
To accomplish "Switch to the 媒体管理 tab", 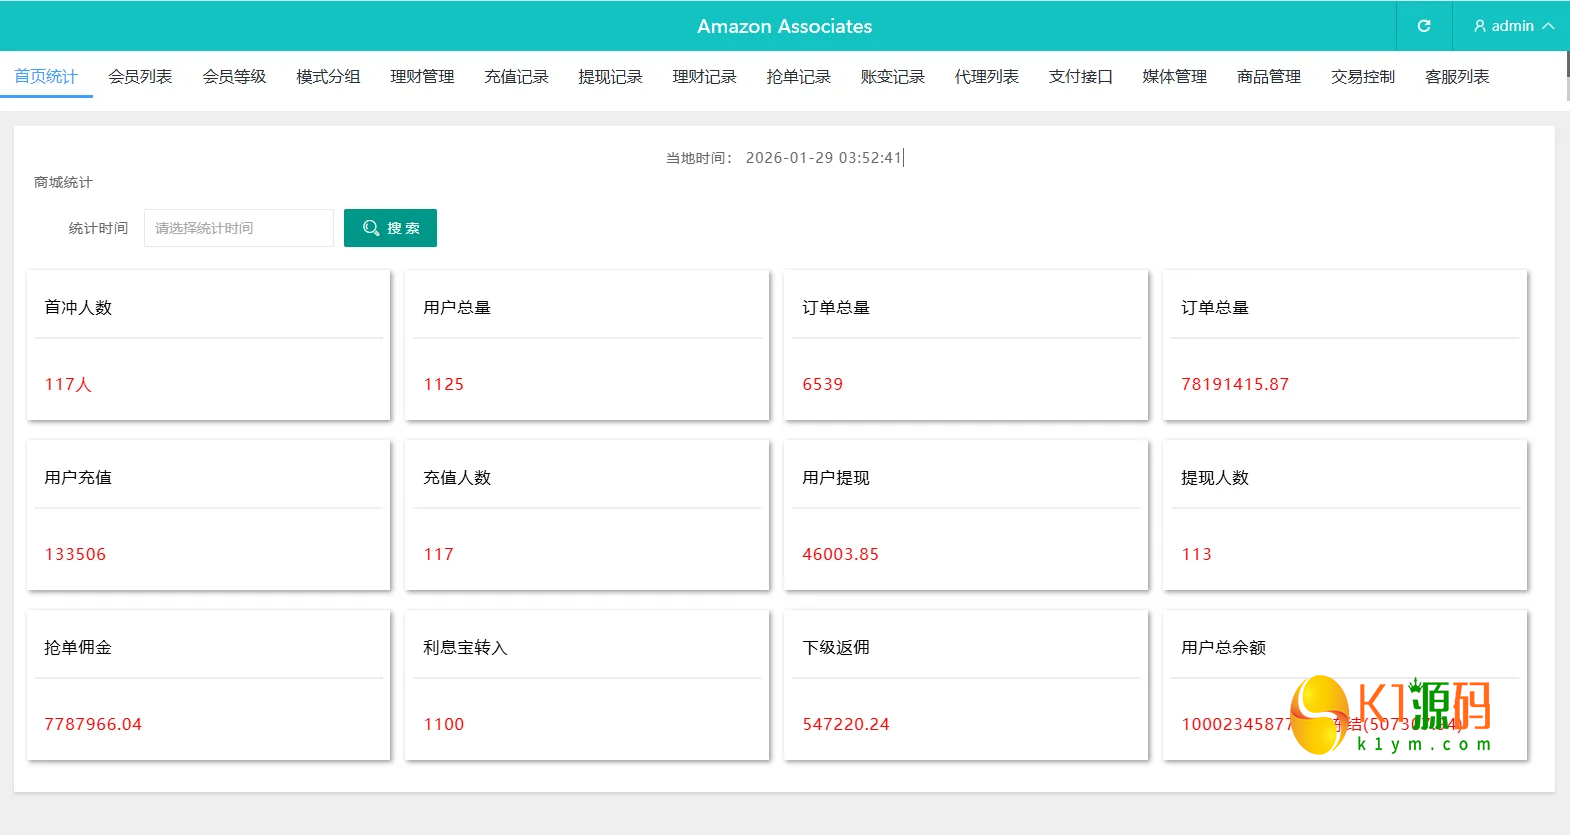I will point(1174,76).
